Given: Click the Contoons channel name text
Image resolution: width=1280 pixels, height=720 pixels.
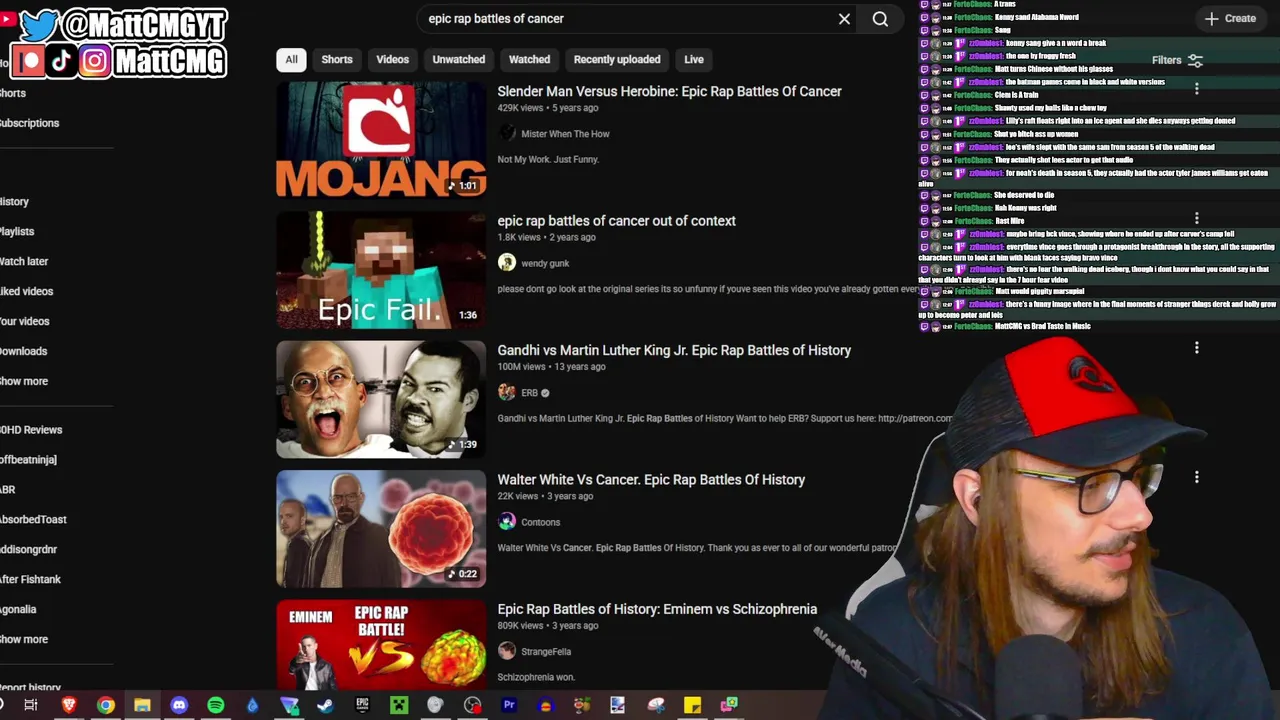Looking at the screenshot, I should click(540, 522).
